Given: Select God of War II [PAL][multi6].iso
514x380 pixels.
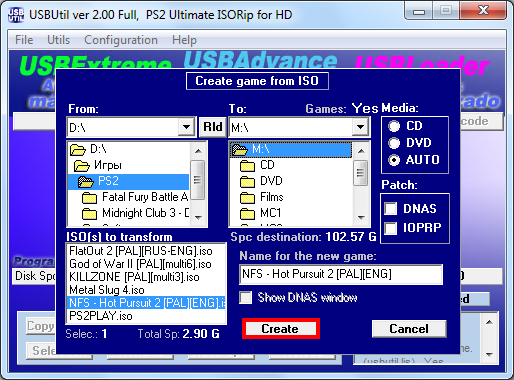Looking at the screenshot, I should pos(140,264).
